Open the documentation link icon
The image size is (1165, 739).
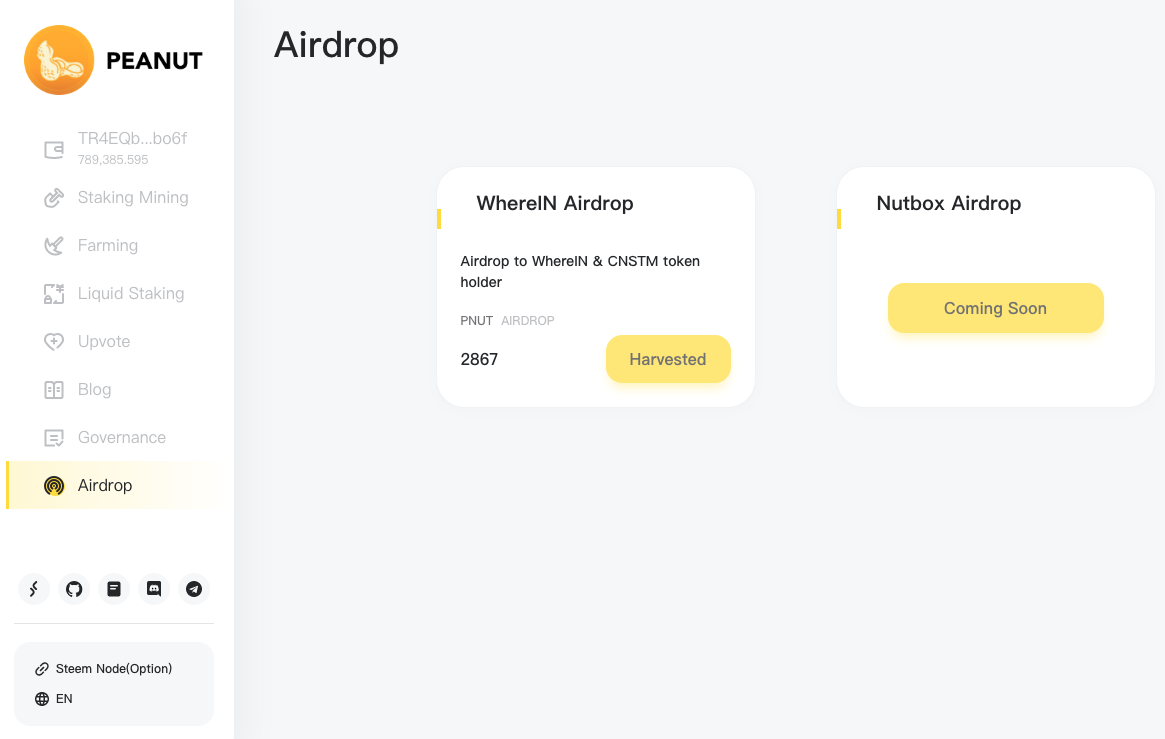[114, 589]
